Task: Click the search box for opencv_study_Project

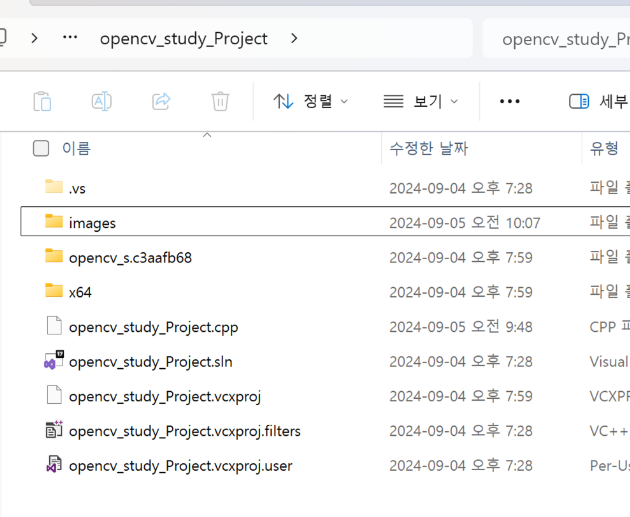Action: 560,39
